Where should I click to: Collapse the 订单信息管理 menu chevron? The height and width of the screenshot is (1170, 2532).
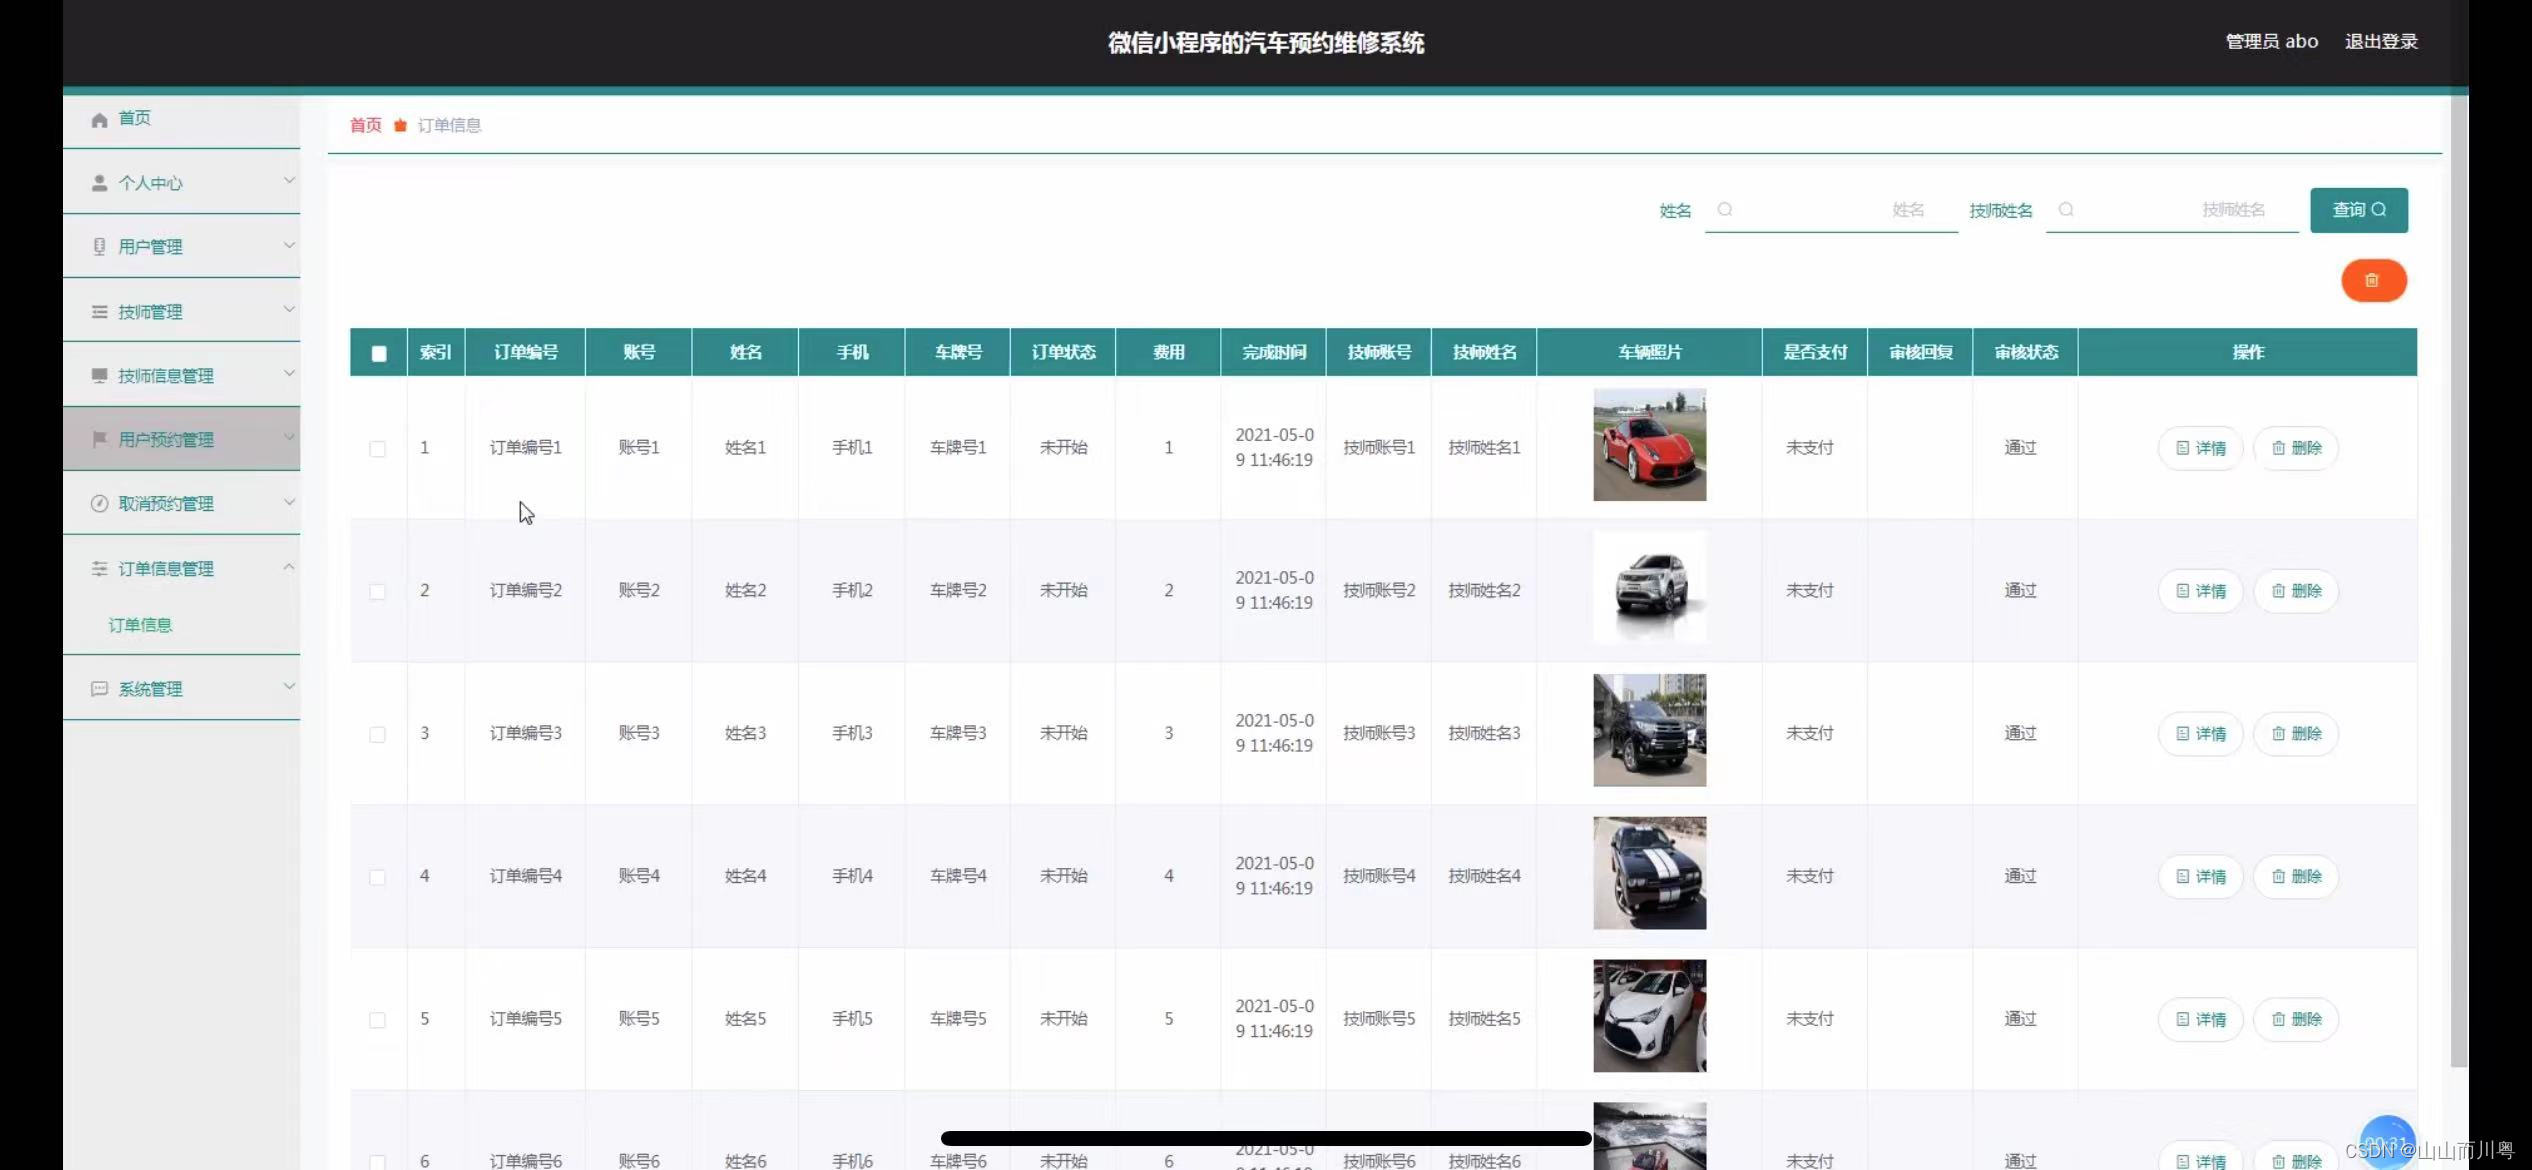pos(289,567)
